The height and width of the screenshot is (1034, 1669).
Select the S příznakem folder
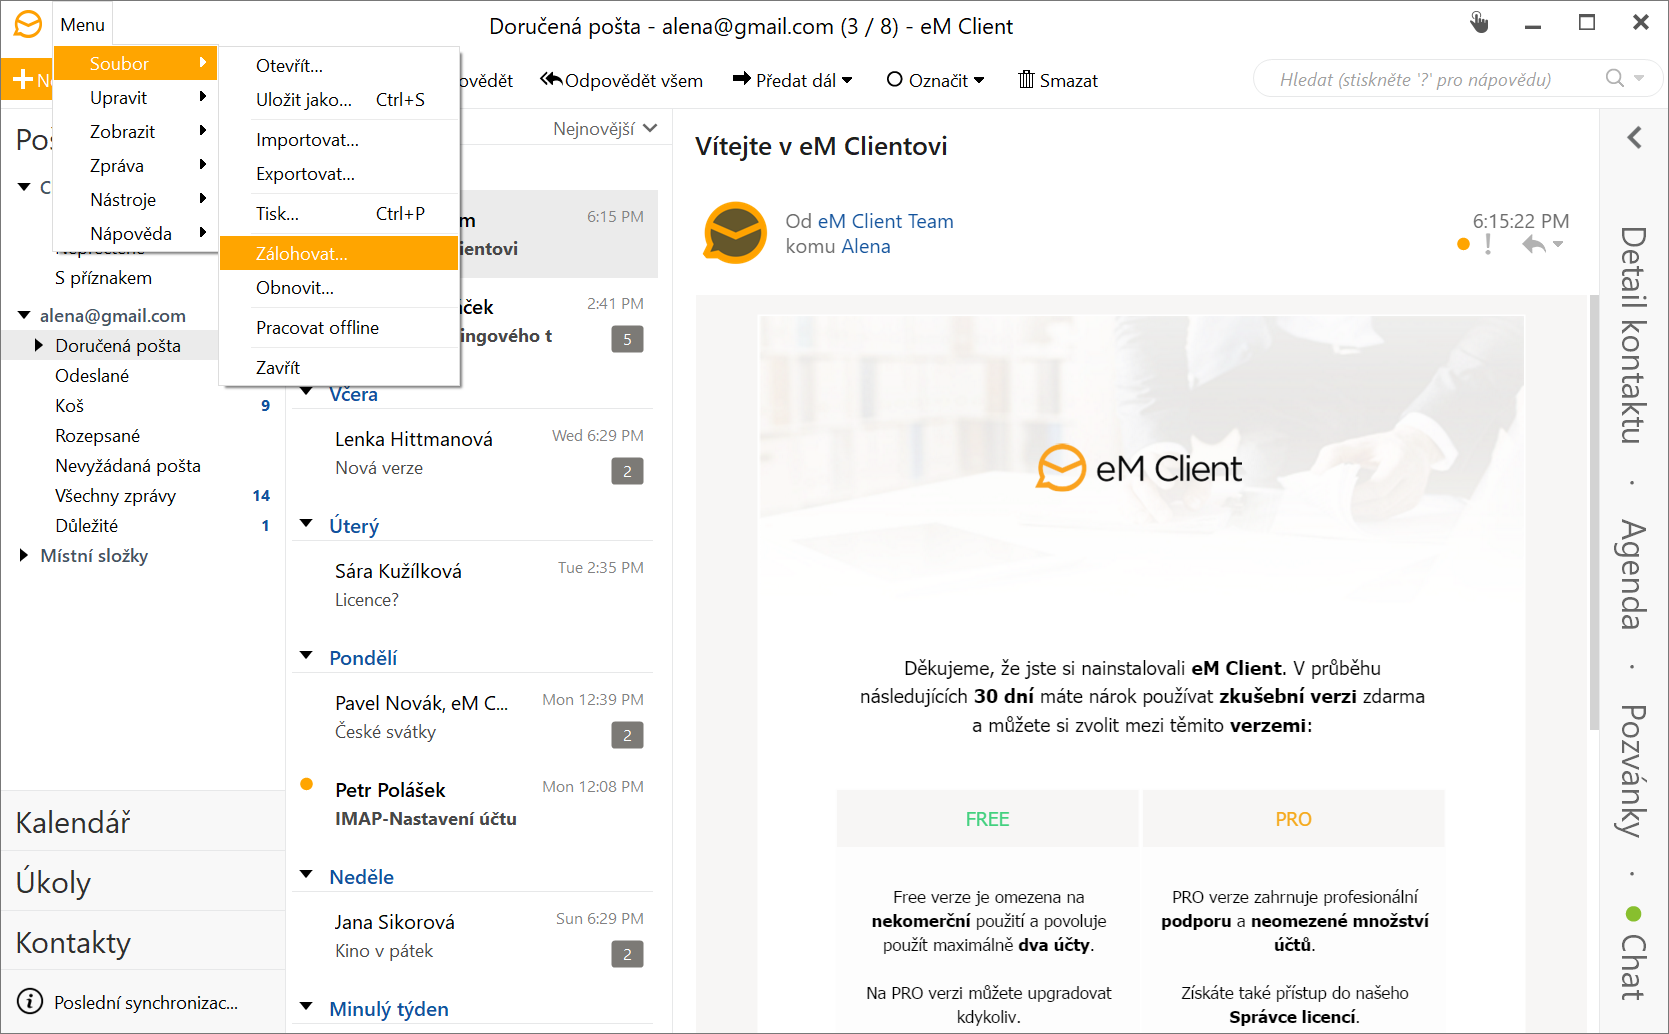pos(103,277)
